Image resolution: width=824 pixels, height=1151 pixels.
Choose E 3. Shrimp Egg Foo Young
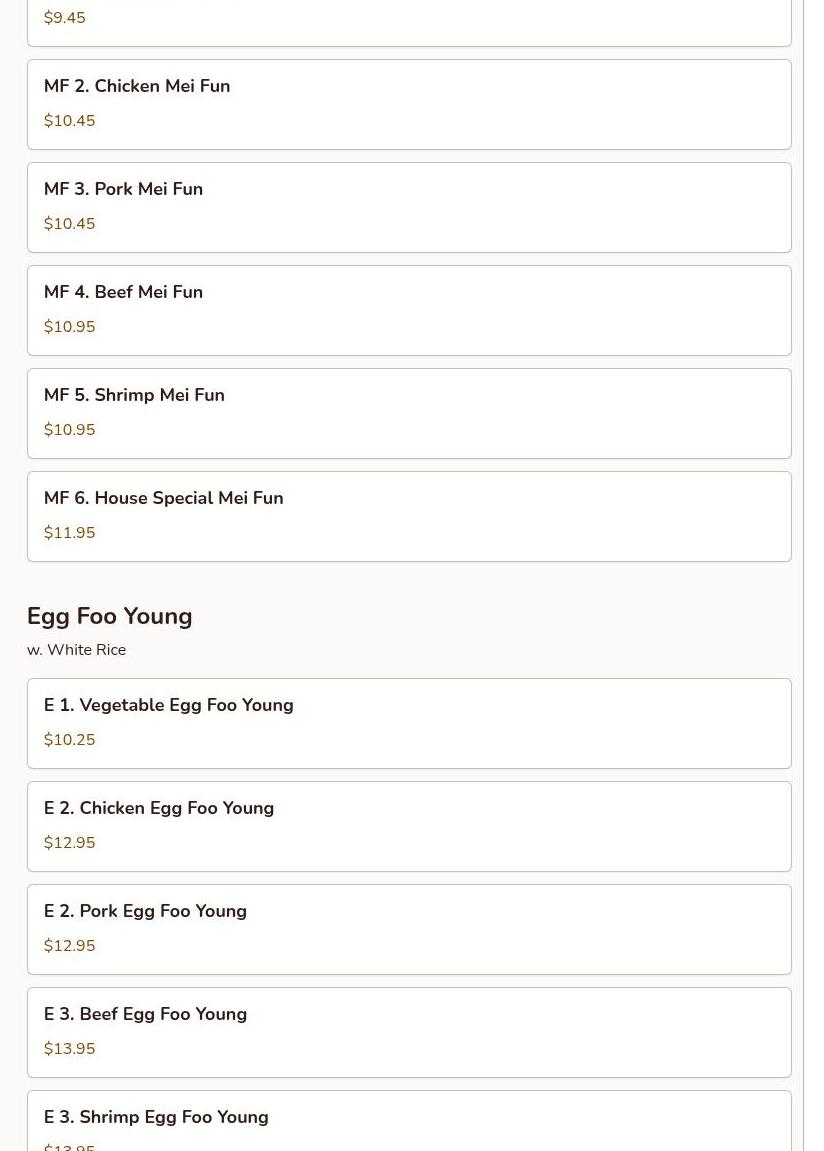click(409, 1121)
